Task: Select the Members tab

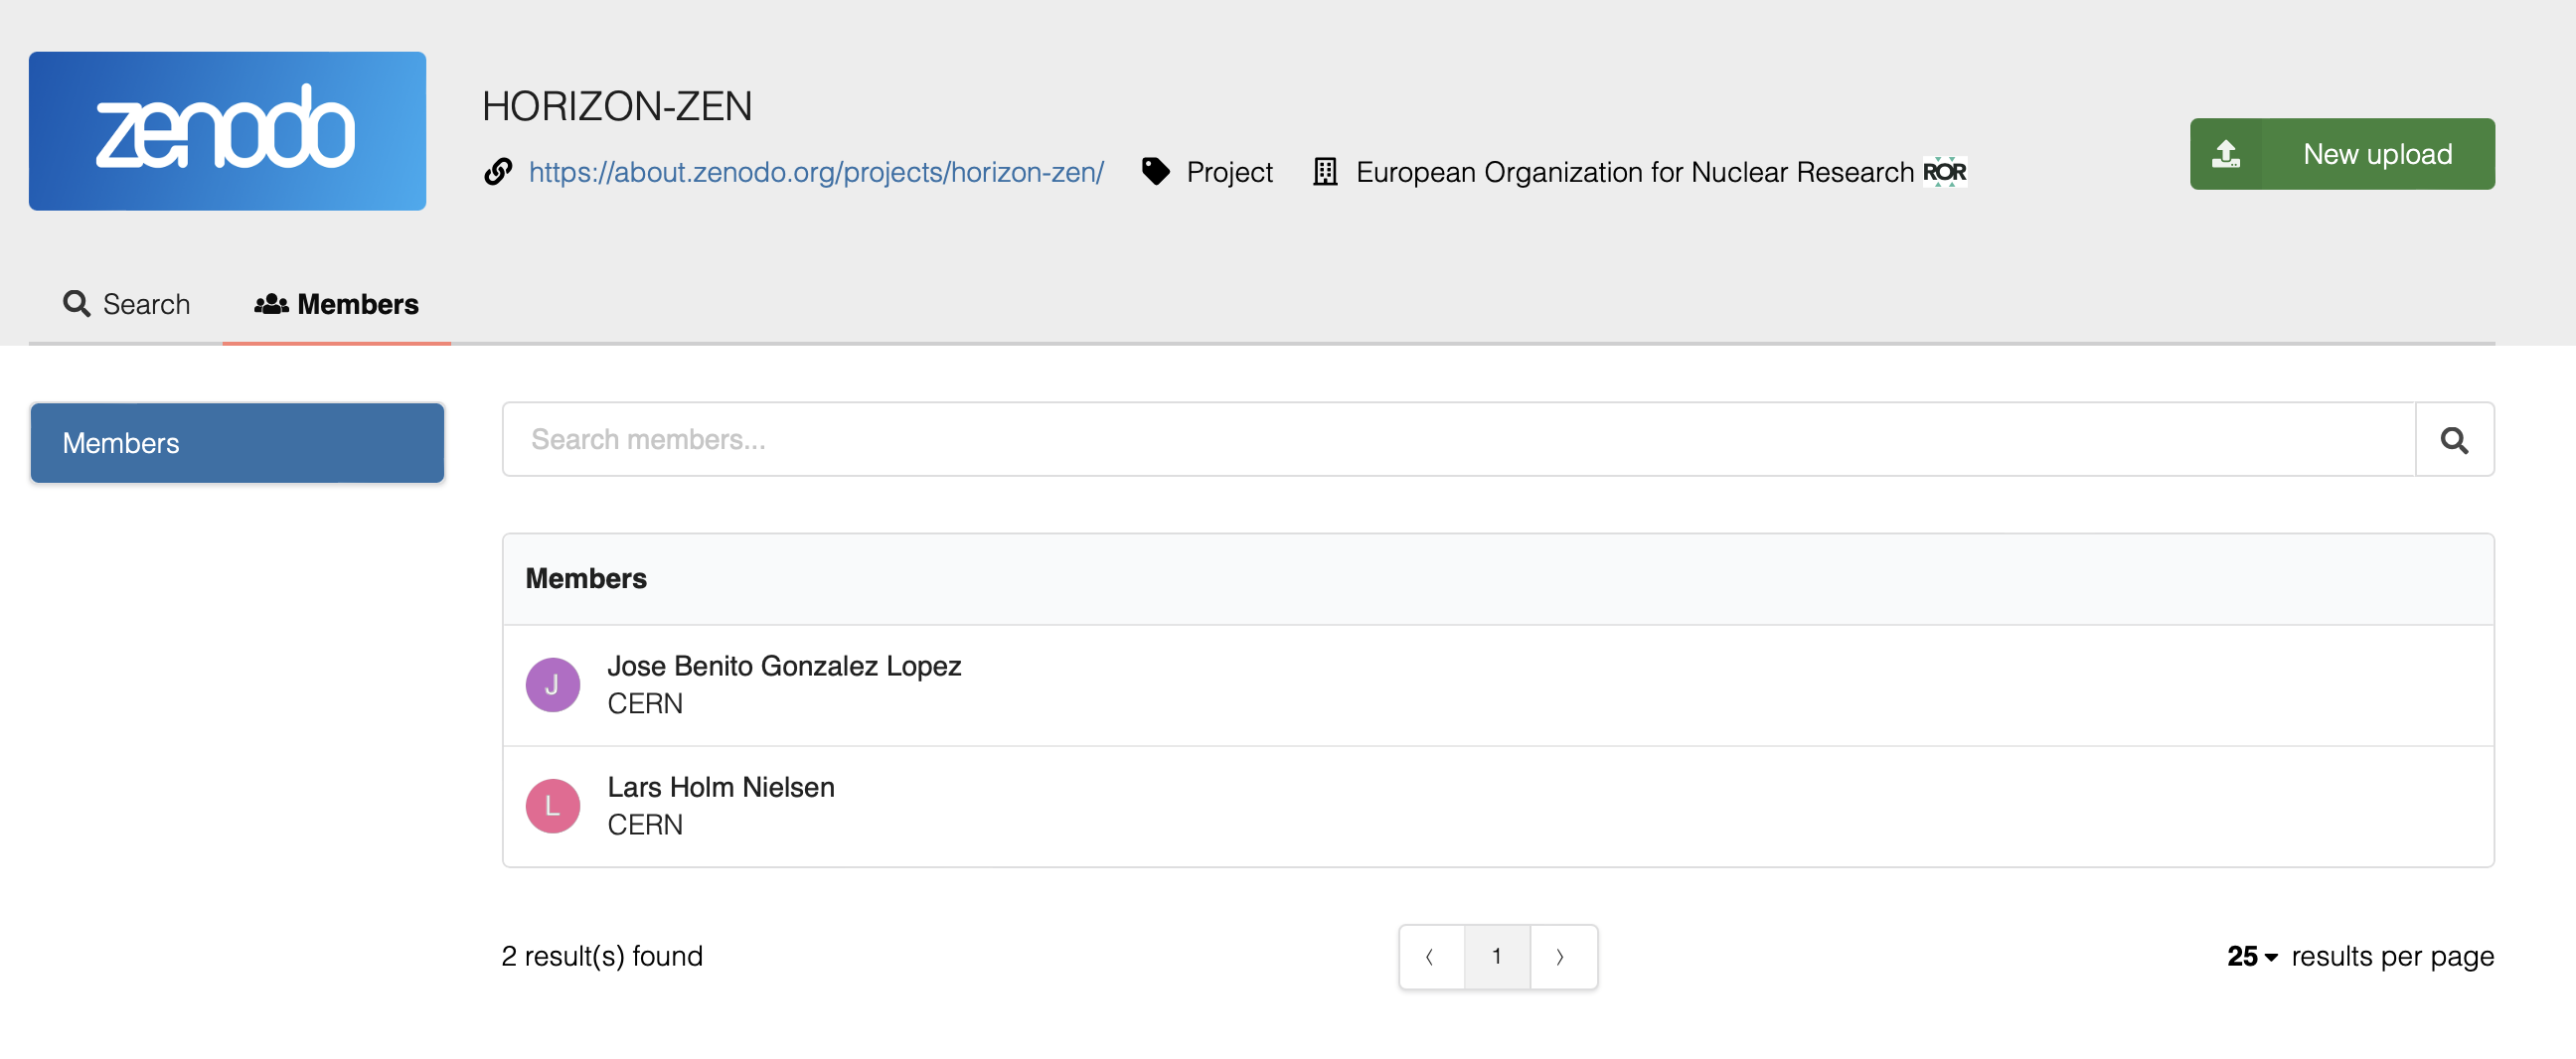Action: 337,304
